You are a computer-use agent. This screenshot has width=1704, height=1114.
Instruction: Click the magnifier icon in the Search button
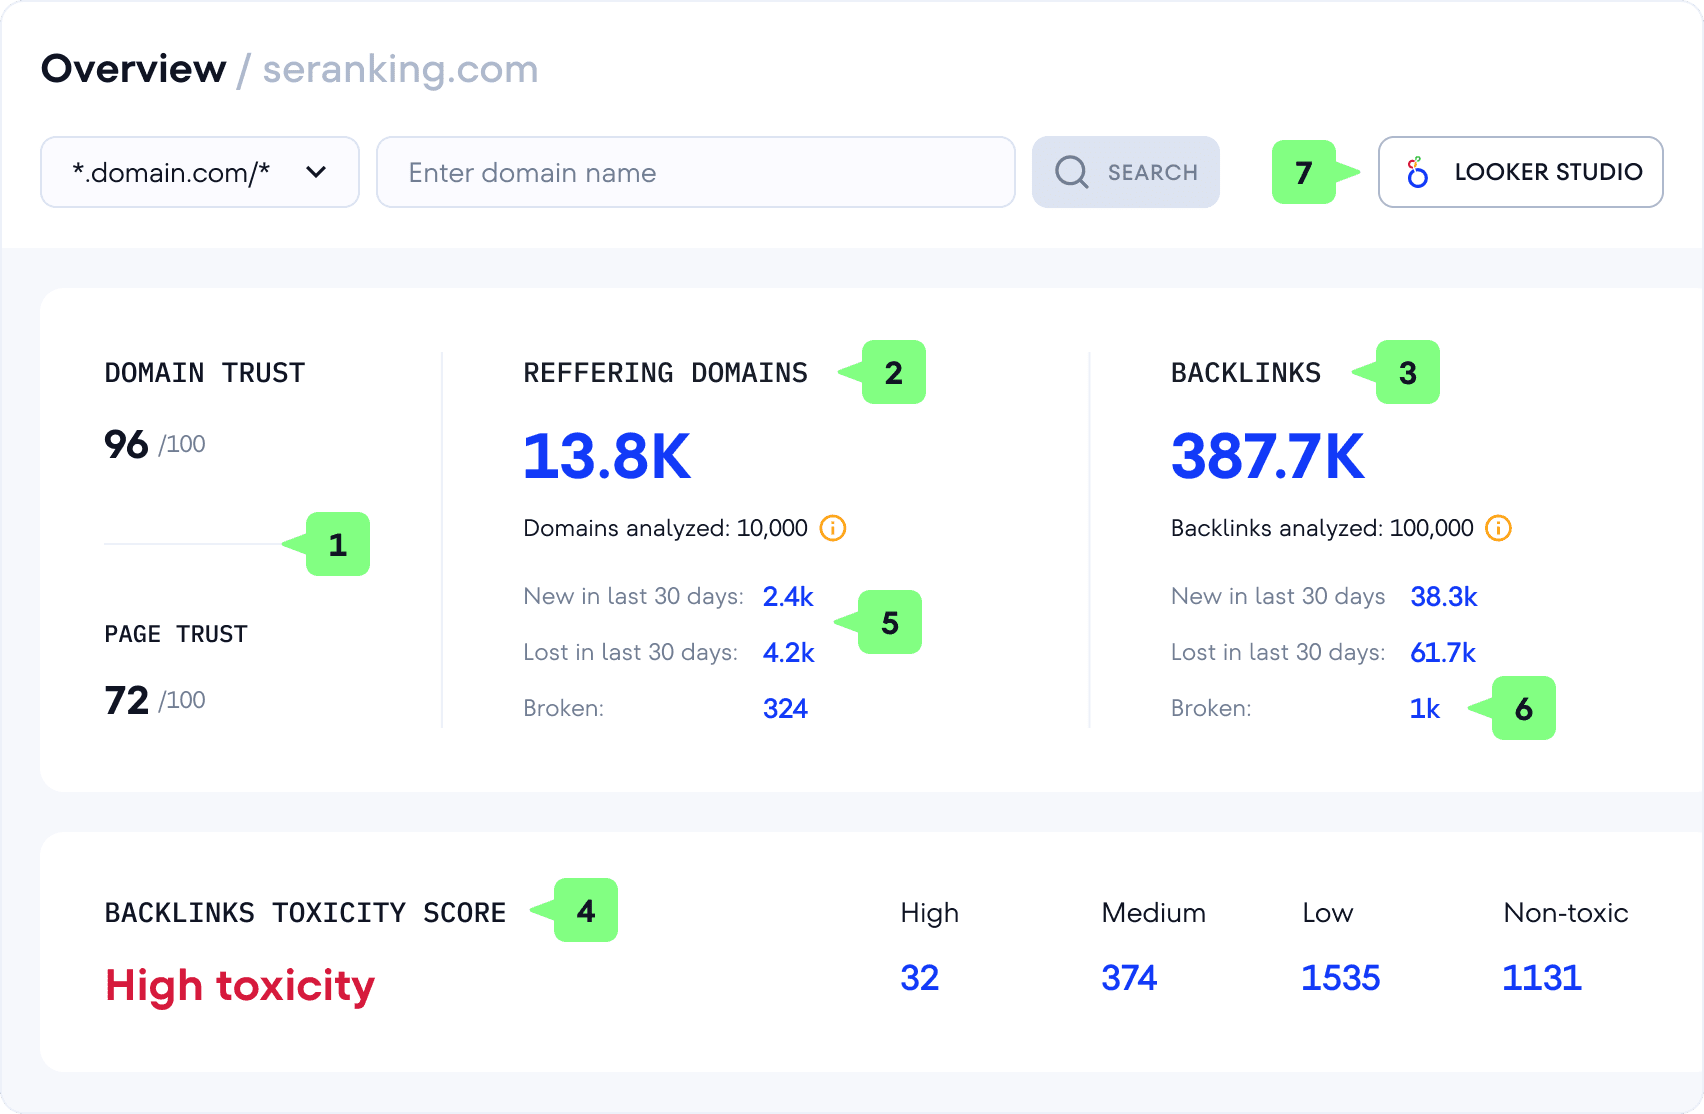click(1072, 172)
